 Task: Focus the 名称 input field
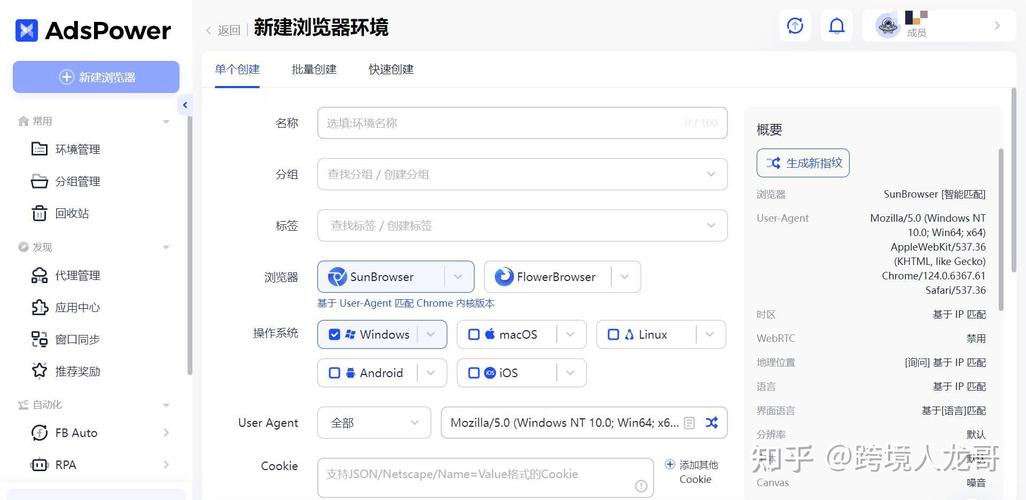pos(522,123)
